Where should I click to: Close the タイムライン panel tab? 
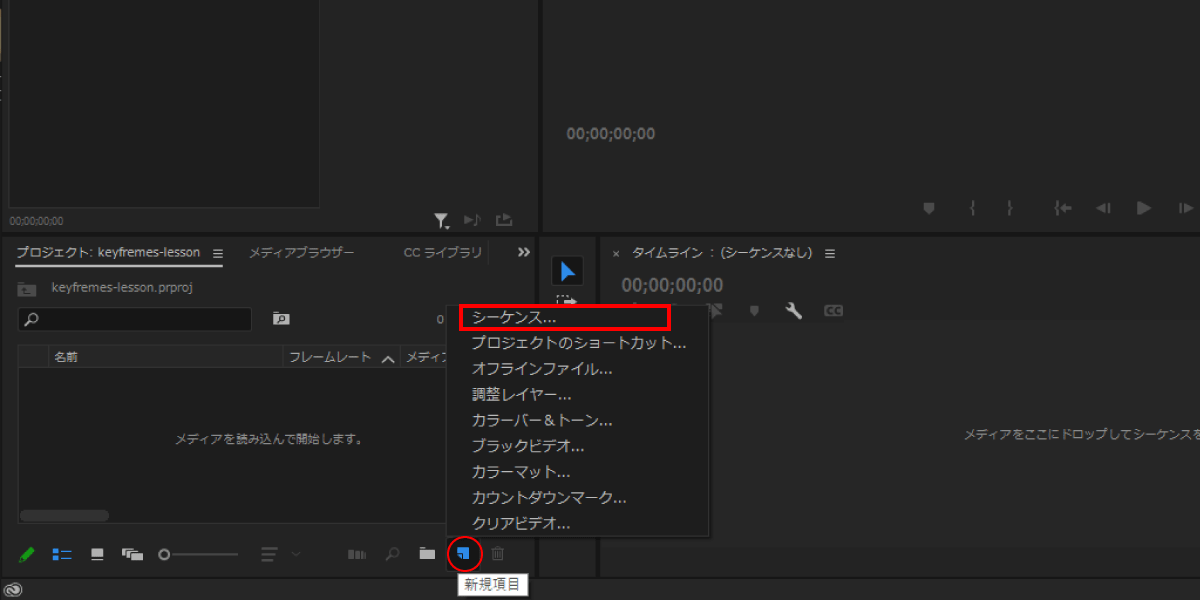pos(616,253)
